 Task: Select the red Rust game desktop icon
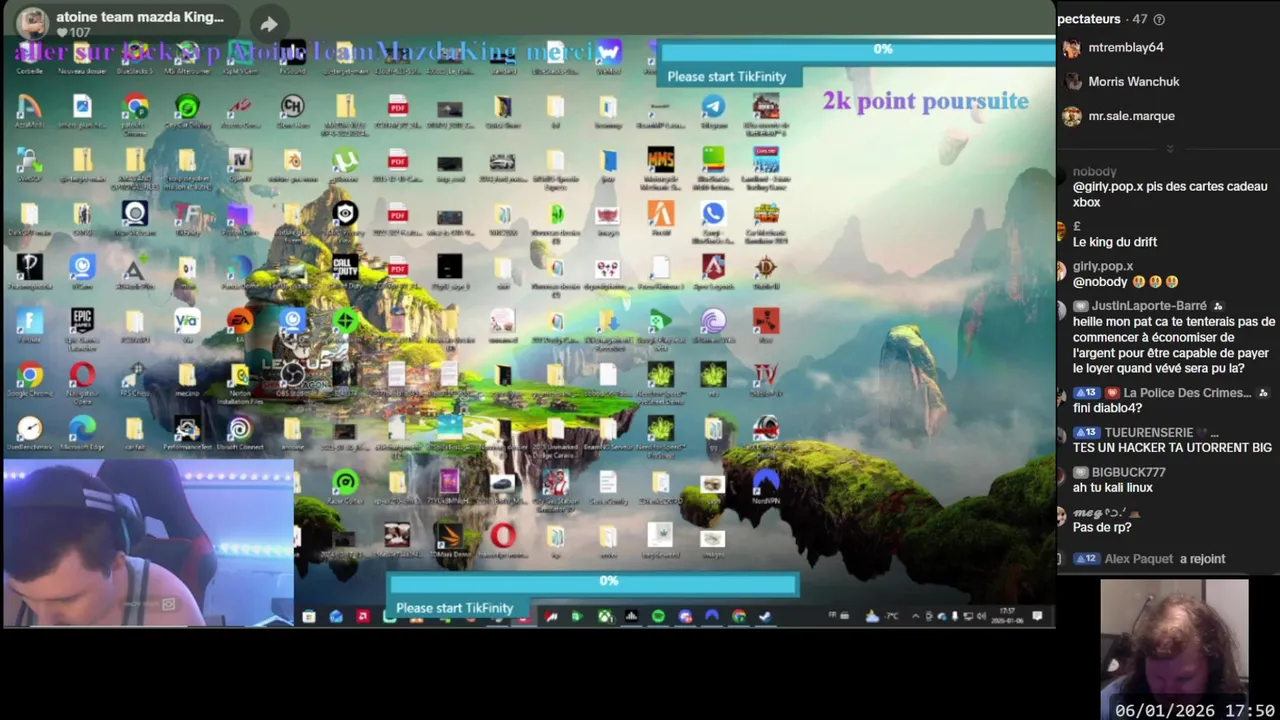(766, 324)
